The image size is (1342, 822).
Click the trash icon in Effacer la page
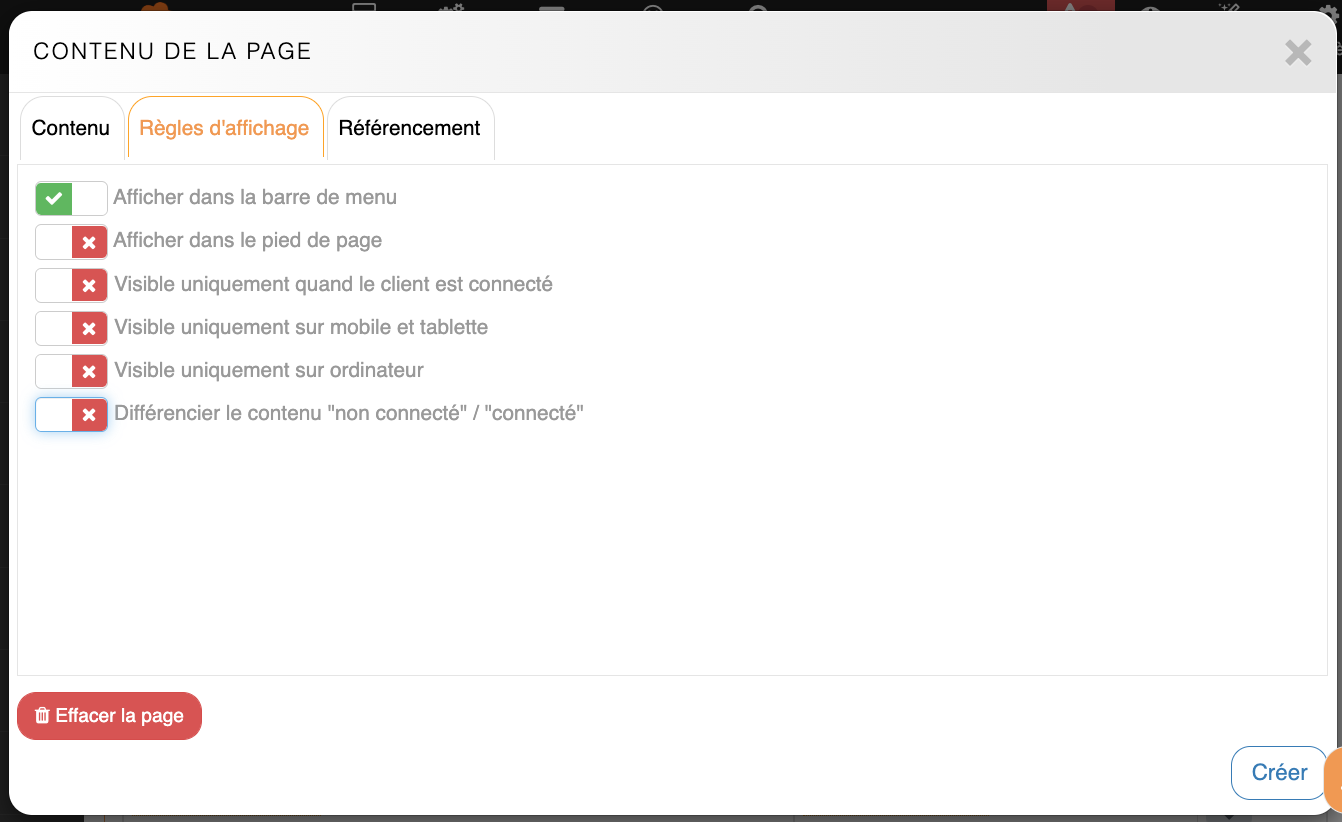pos(42,716)
